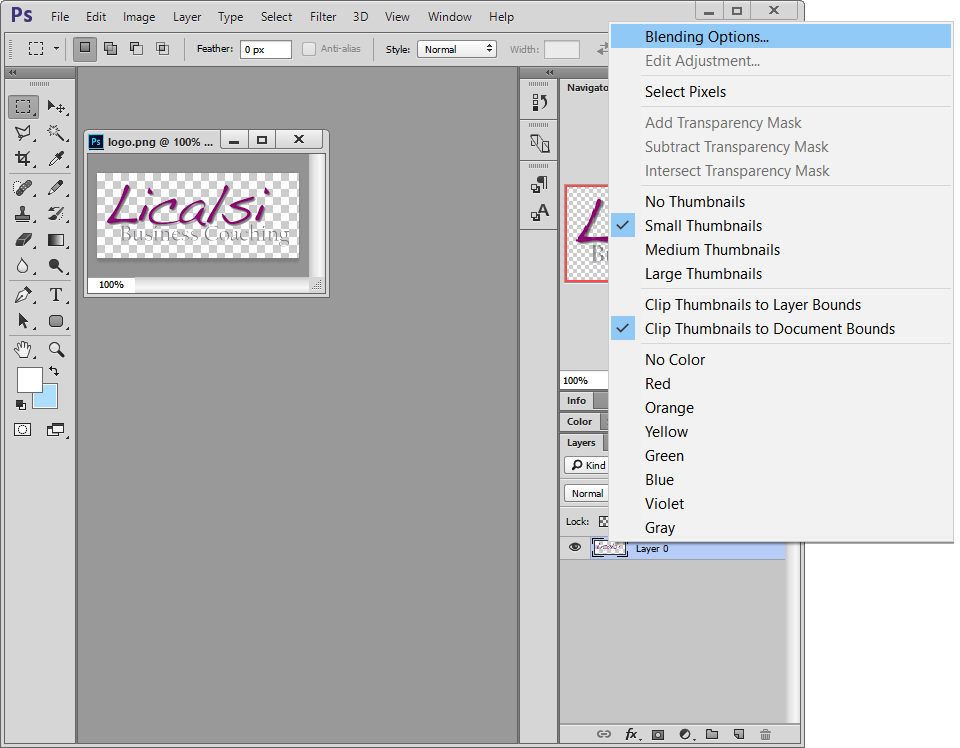
Task: Delete layer with the trash icon
Action: point(765,734)
